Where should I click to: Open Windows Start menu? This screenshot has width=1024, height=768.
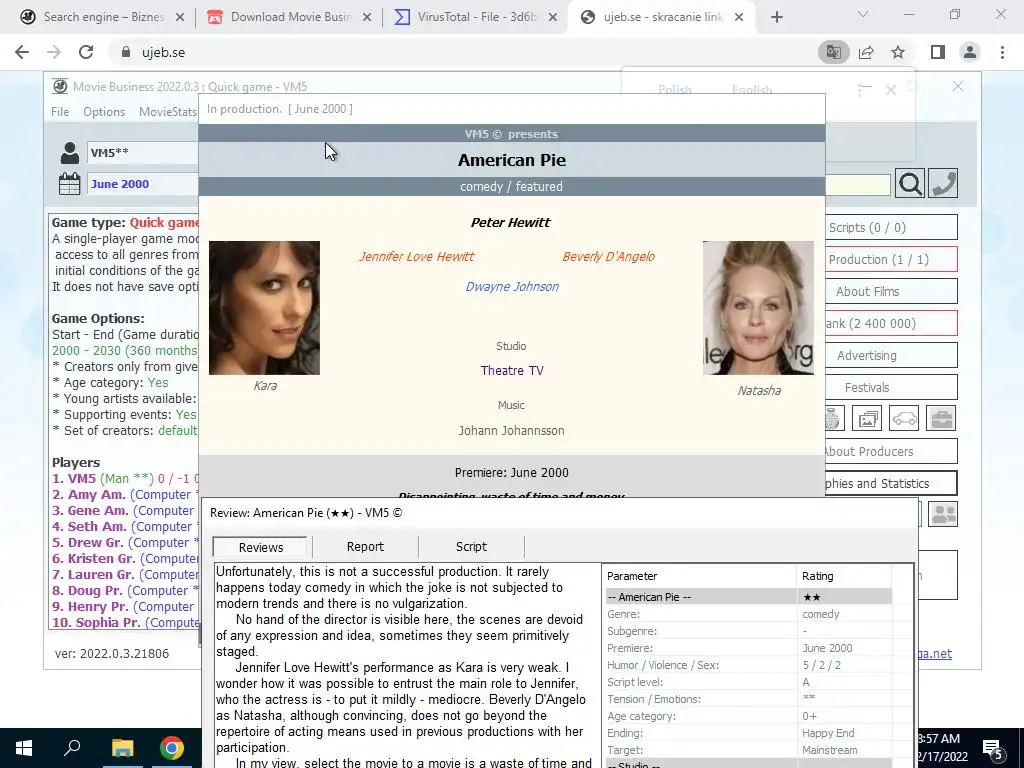coord(24,748)
